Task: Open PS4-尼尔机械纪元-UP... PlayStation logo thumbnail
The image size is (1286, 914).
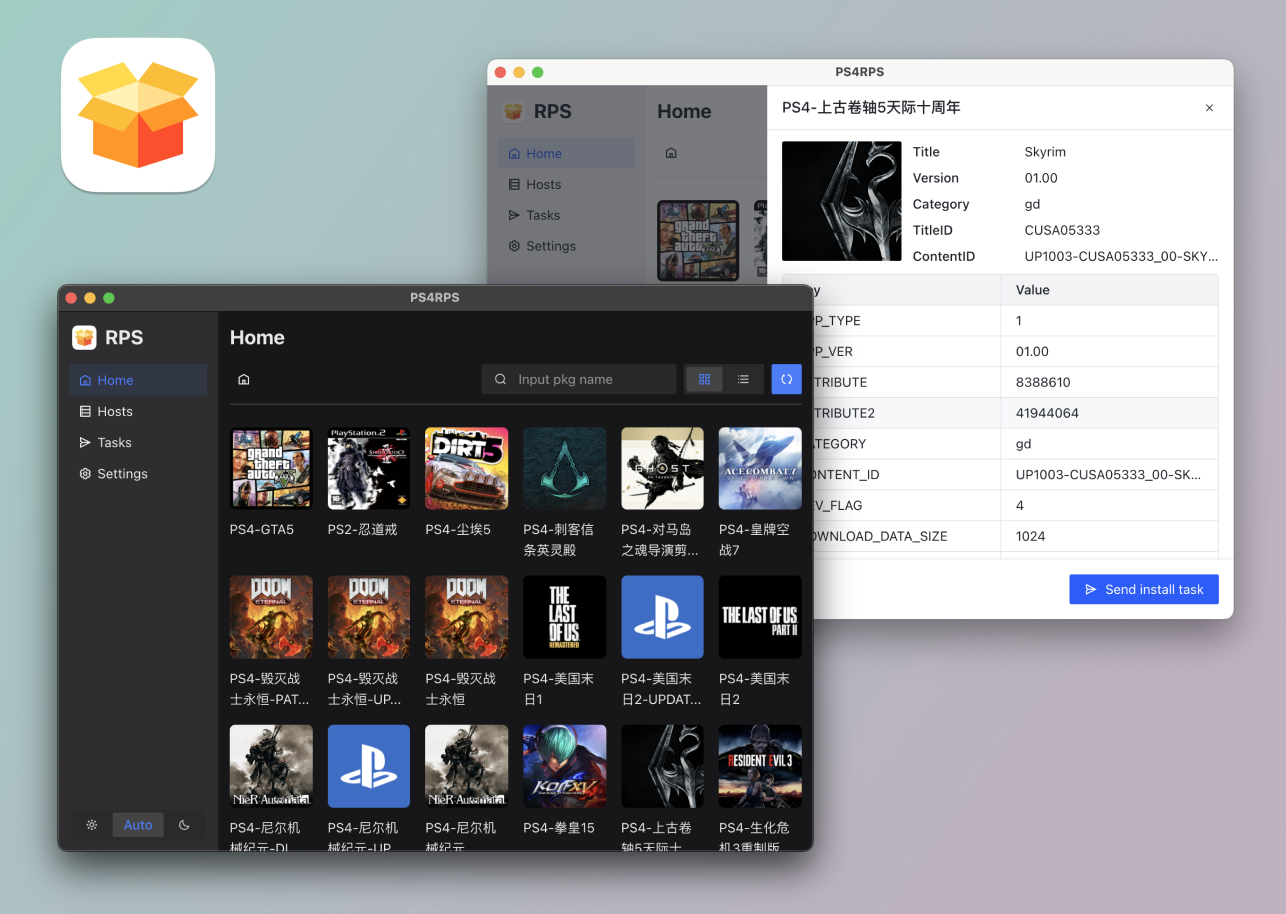Action: tap(369, 766)
